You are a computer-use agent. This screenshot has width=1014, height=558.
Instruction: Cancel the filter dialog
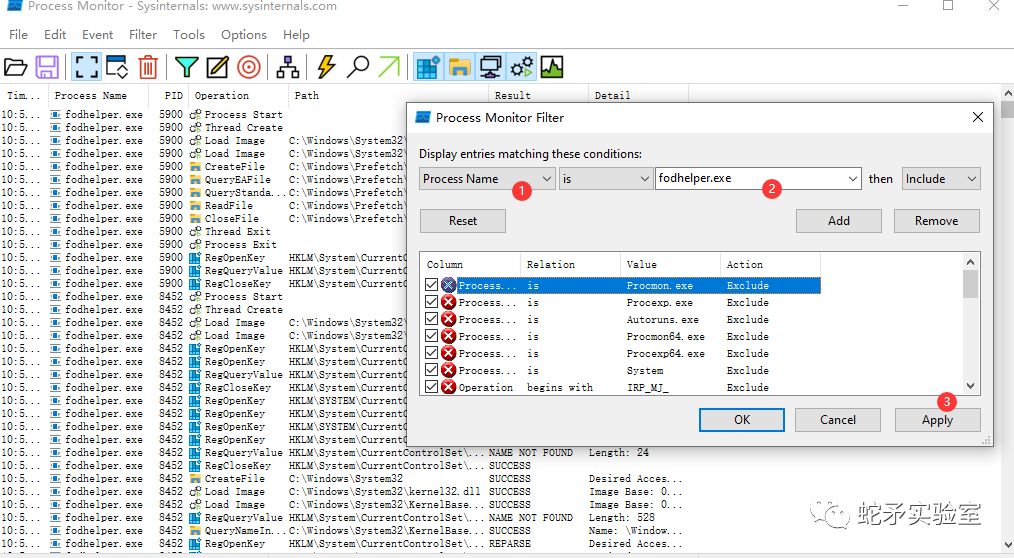(x=837, y=420)
